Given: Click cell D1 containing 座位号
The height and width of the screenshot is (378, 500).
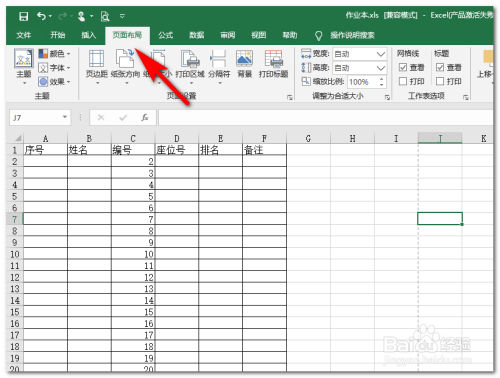Looking at the screenshot, I should [x=177, y=150].
